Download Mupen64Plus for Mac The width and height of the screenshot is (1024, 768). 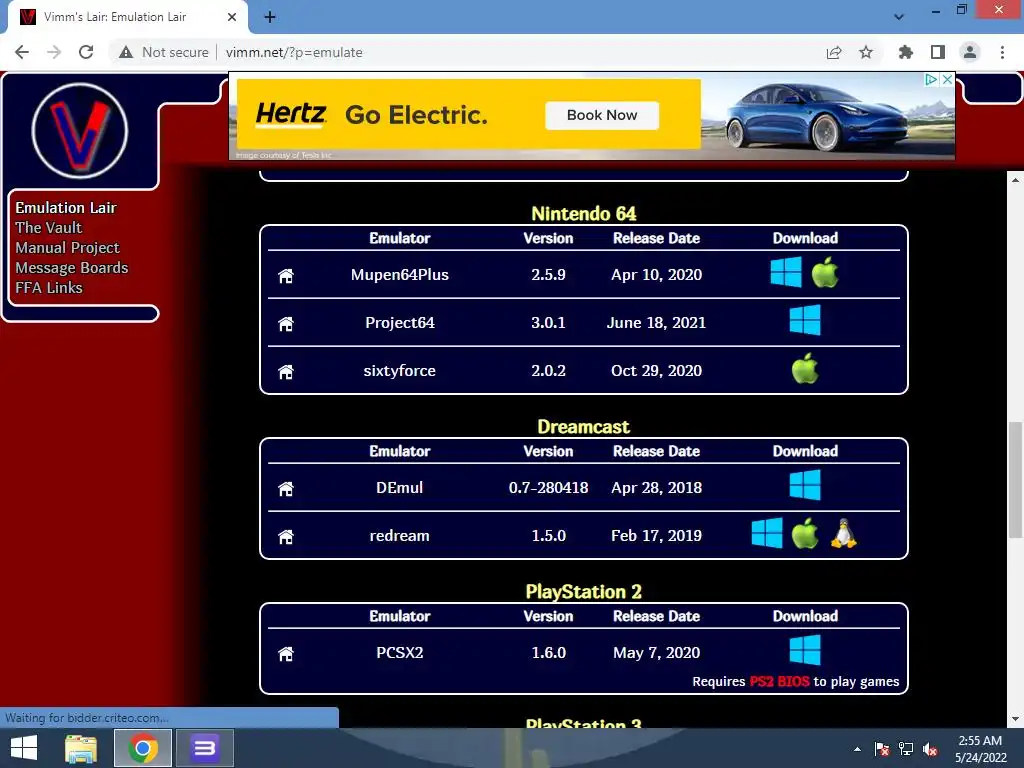[825, 272]
